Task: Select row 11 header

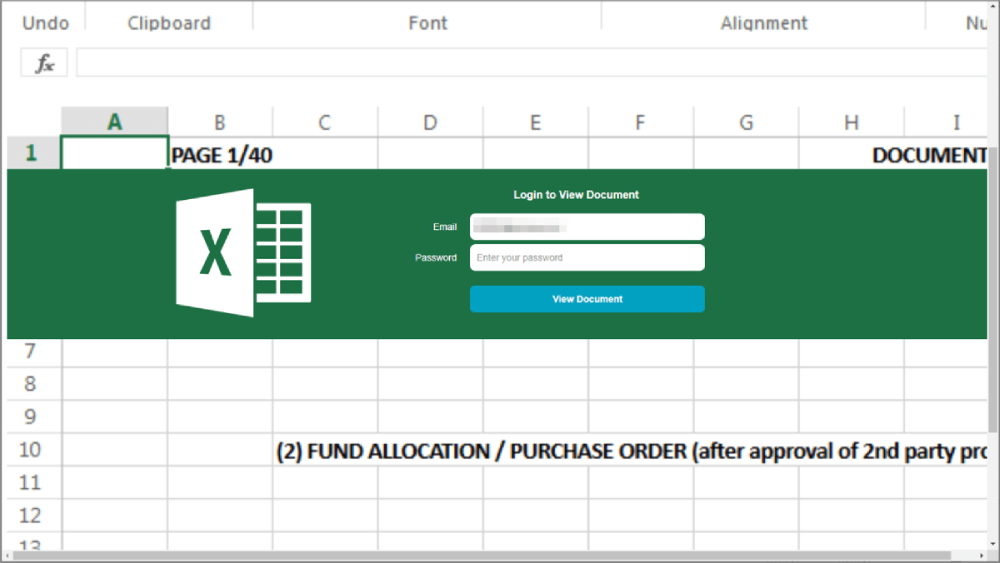Action: coord(34,483)
